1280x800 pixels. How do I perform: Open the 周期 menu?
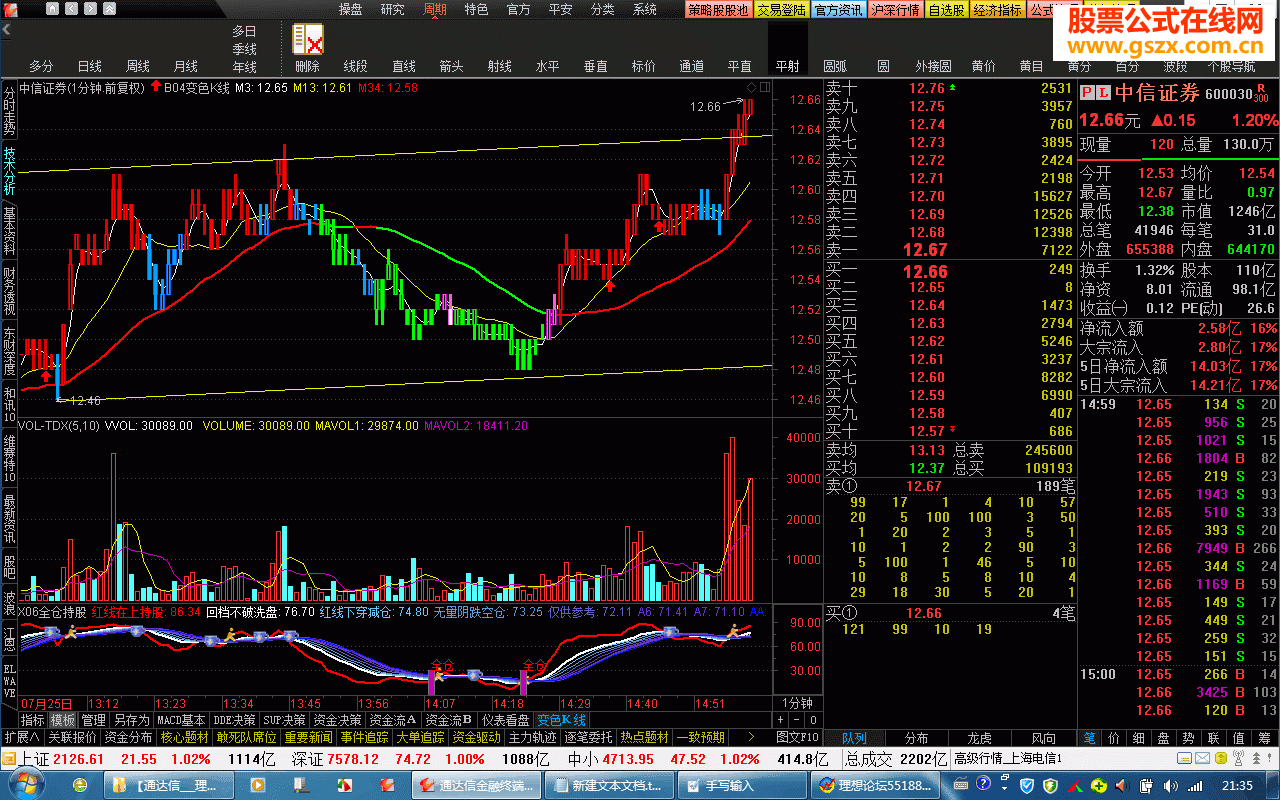(x=435, y=10)
